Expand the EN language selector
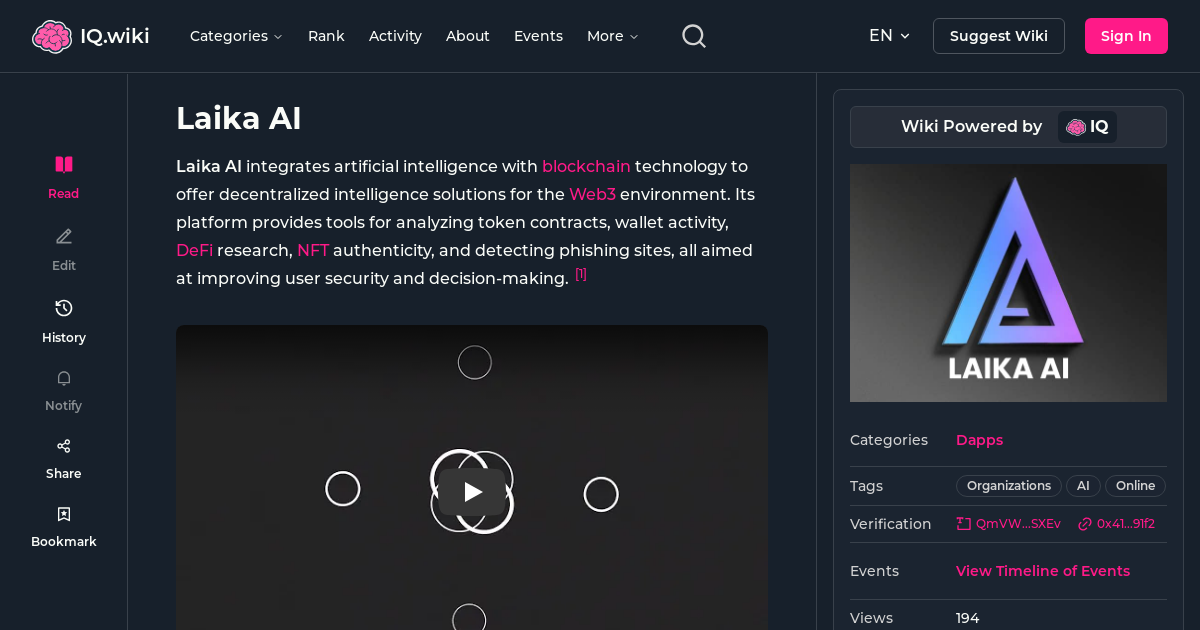Screen dimensions: 1200x630 [x=888, y=35]
